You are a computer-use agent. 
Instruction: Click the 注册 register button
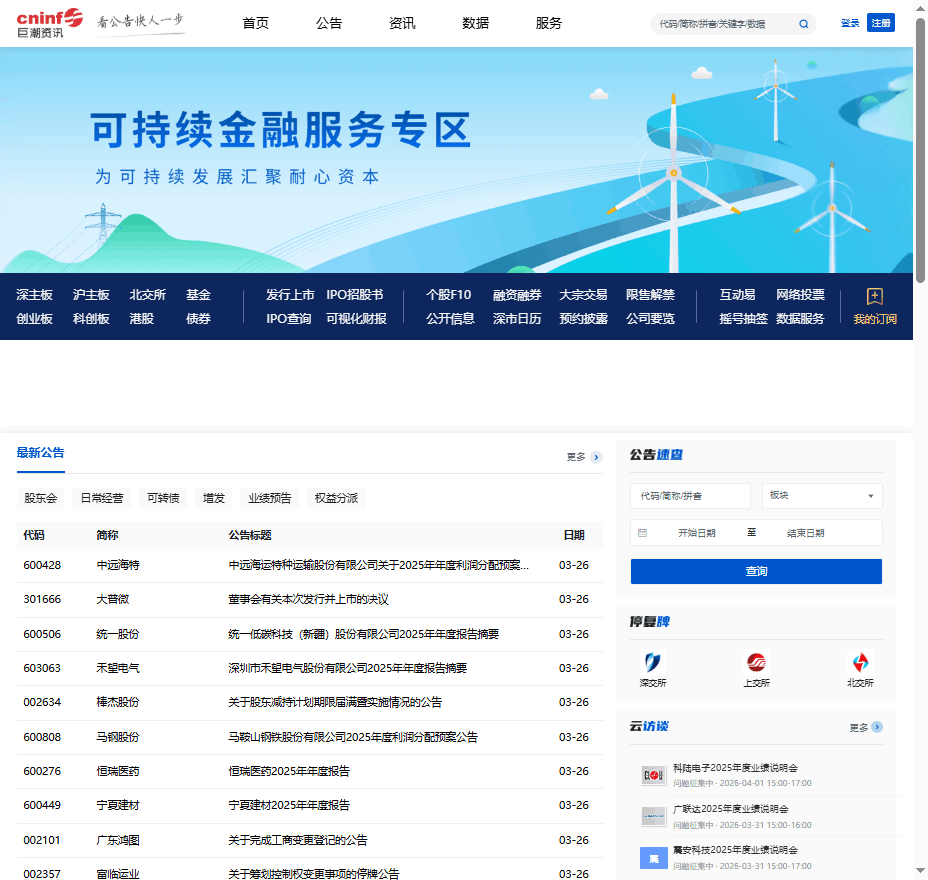[880, 22]
